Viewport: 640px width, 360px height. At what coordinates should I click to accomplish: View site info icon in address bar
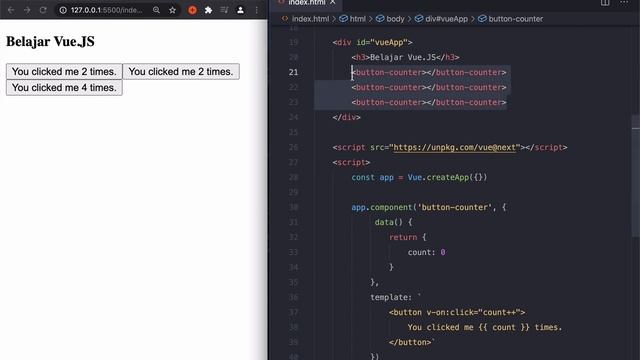63,10
